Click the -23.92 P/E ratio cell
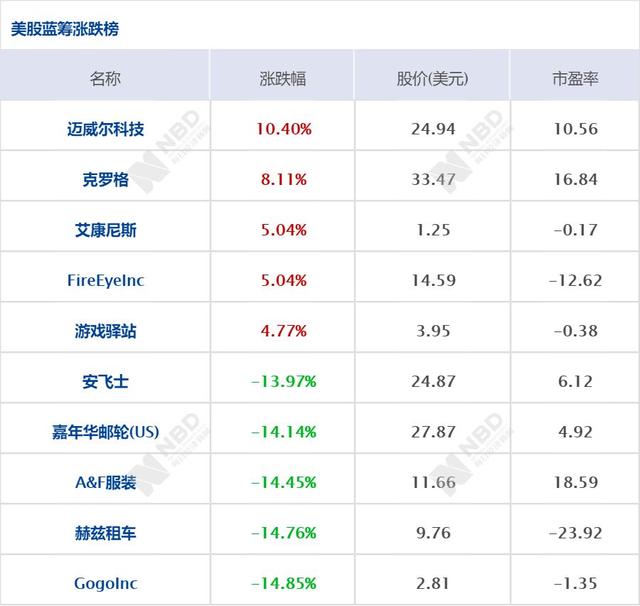Screen dimensions: 640x606 pos(575,533)
